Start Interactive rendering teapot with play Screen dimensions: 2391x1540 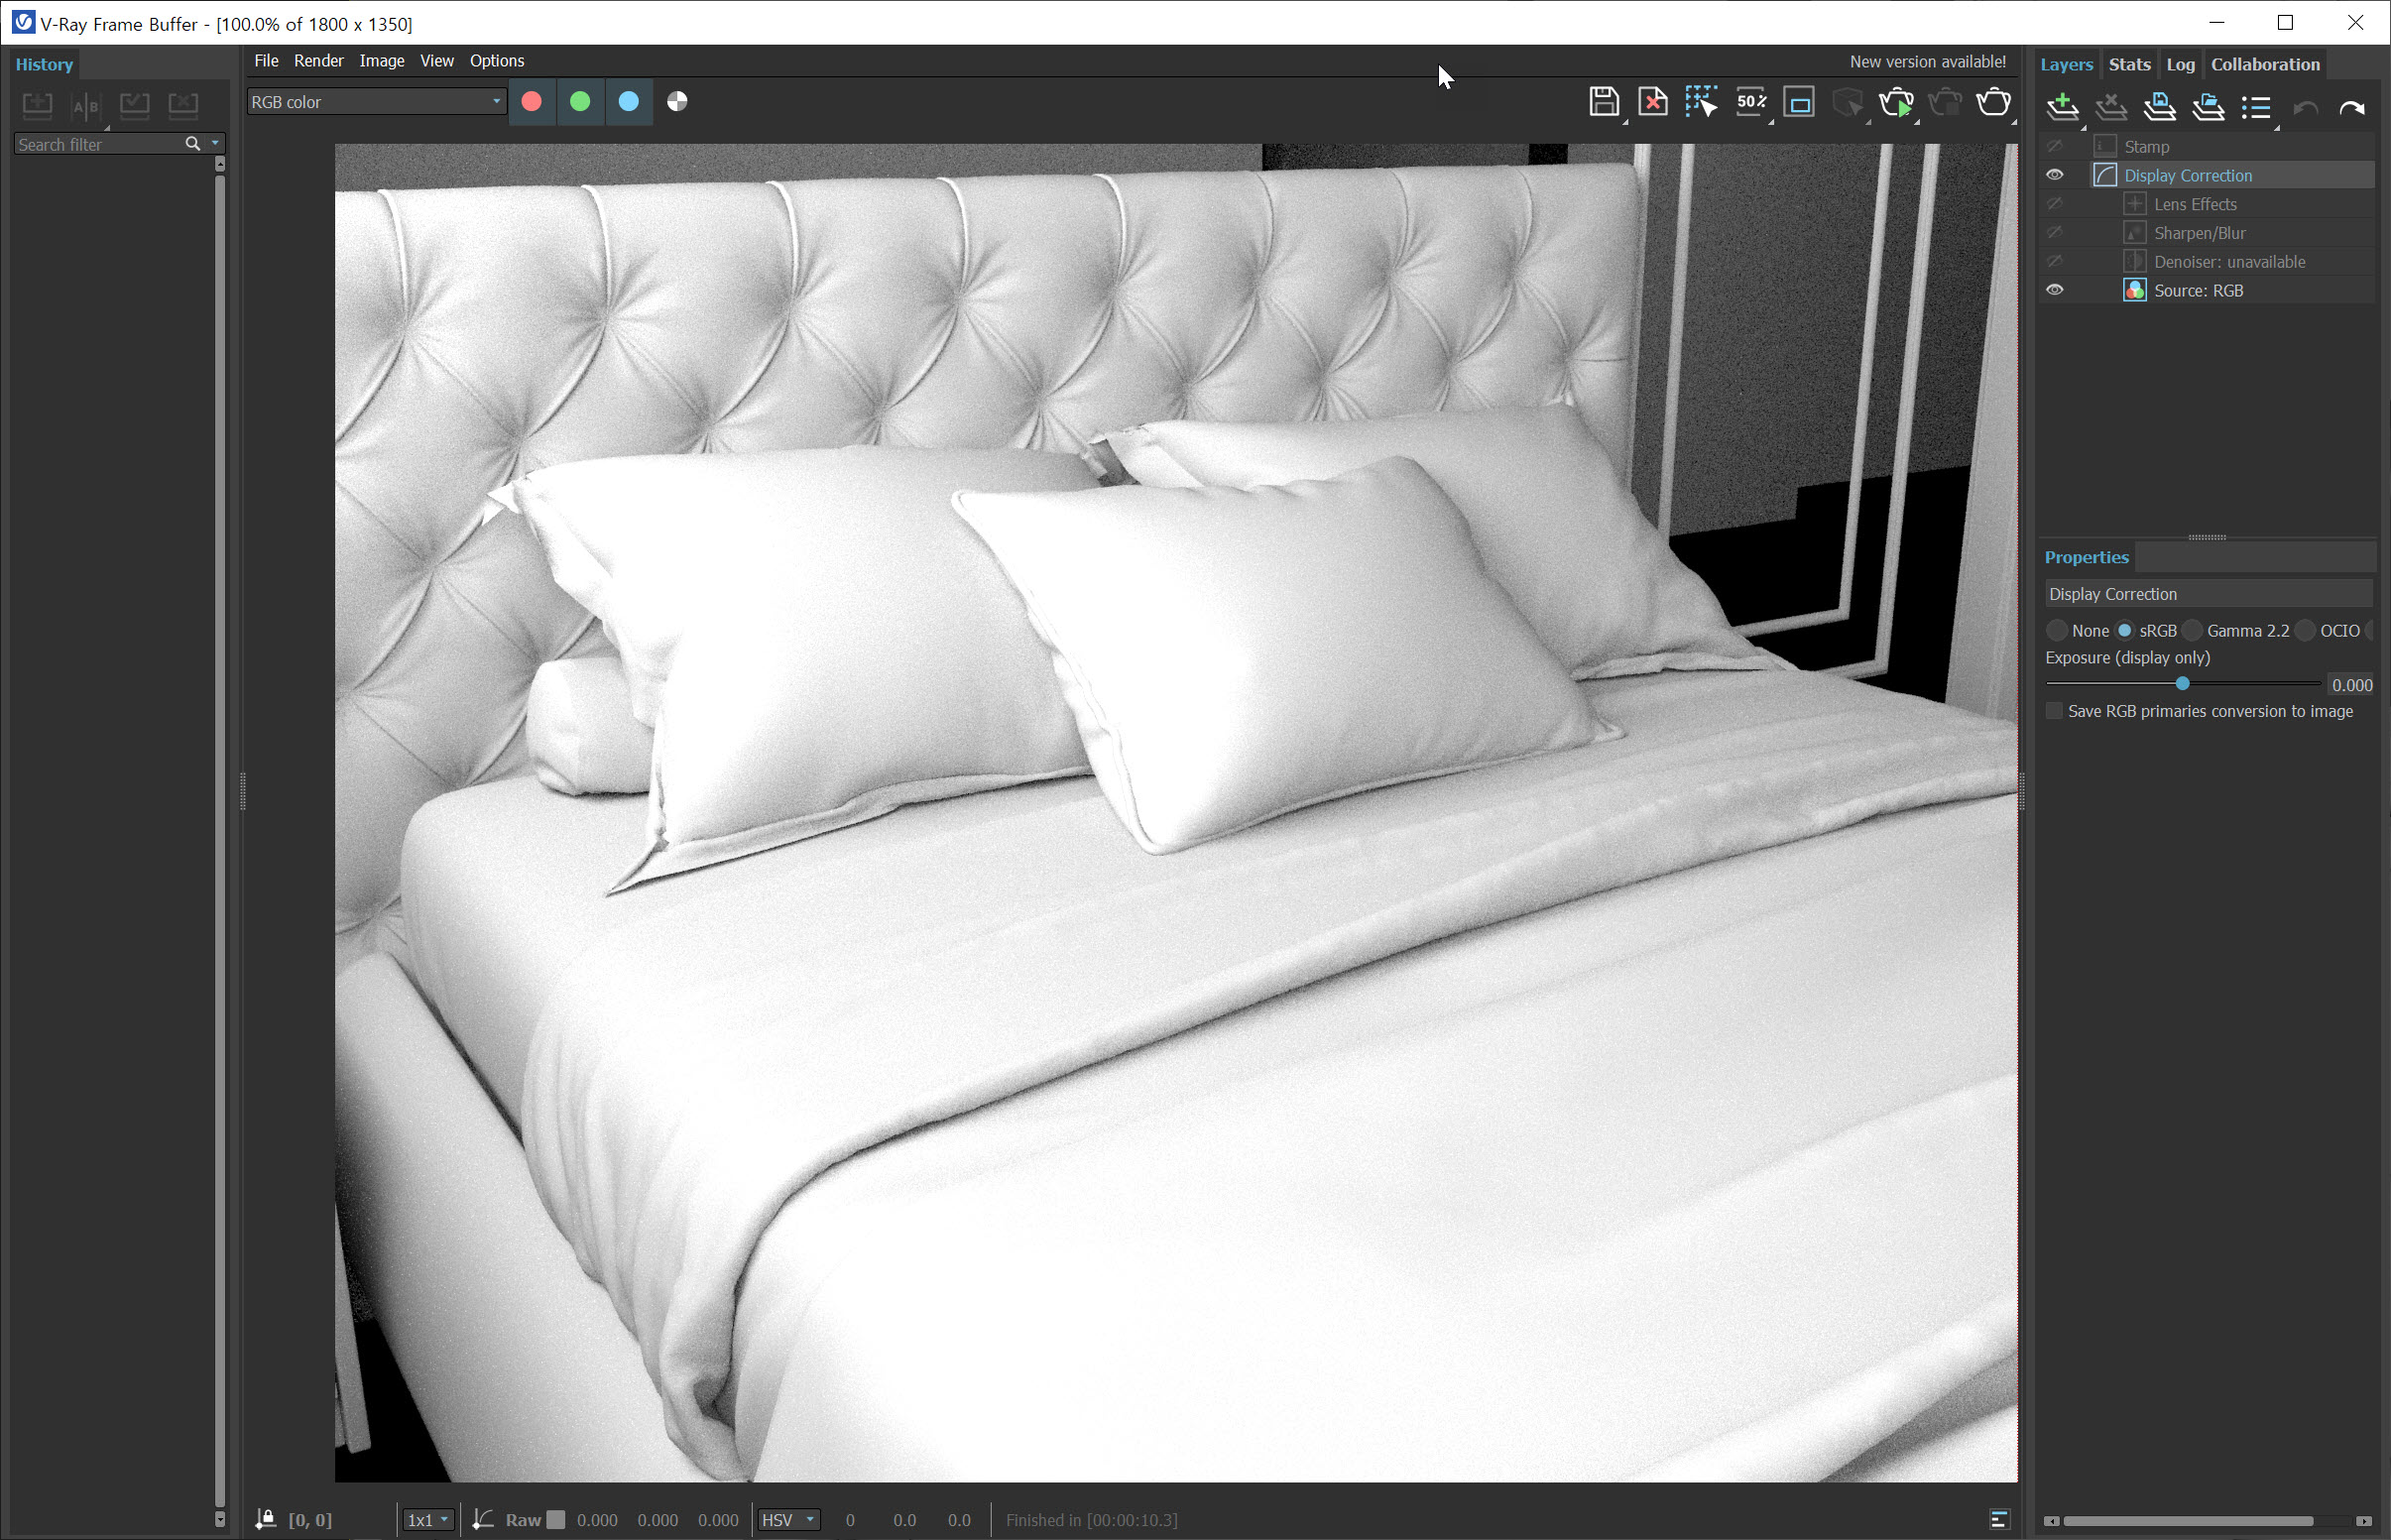pyautogui.click(x=1895, y=102)
